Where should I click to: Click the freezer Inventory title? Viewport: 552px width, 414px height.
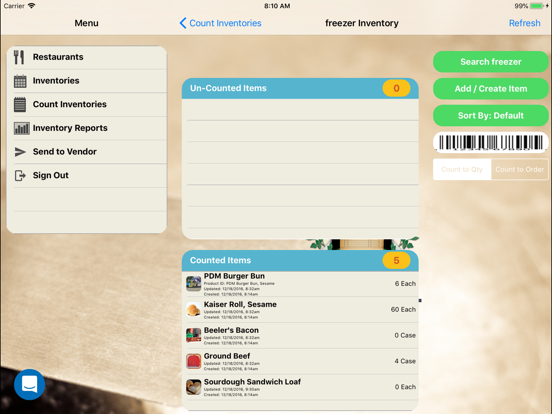point(362,23)
